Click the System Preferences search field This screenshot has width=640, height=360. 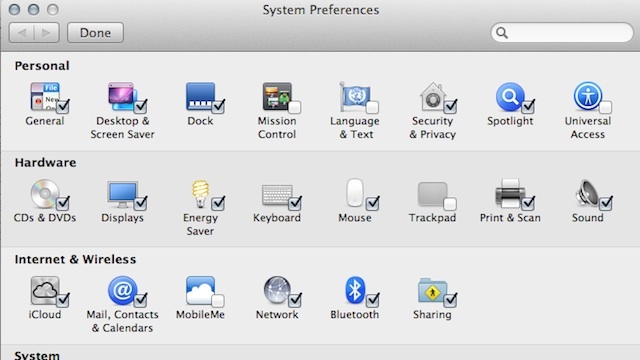562,33
